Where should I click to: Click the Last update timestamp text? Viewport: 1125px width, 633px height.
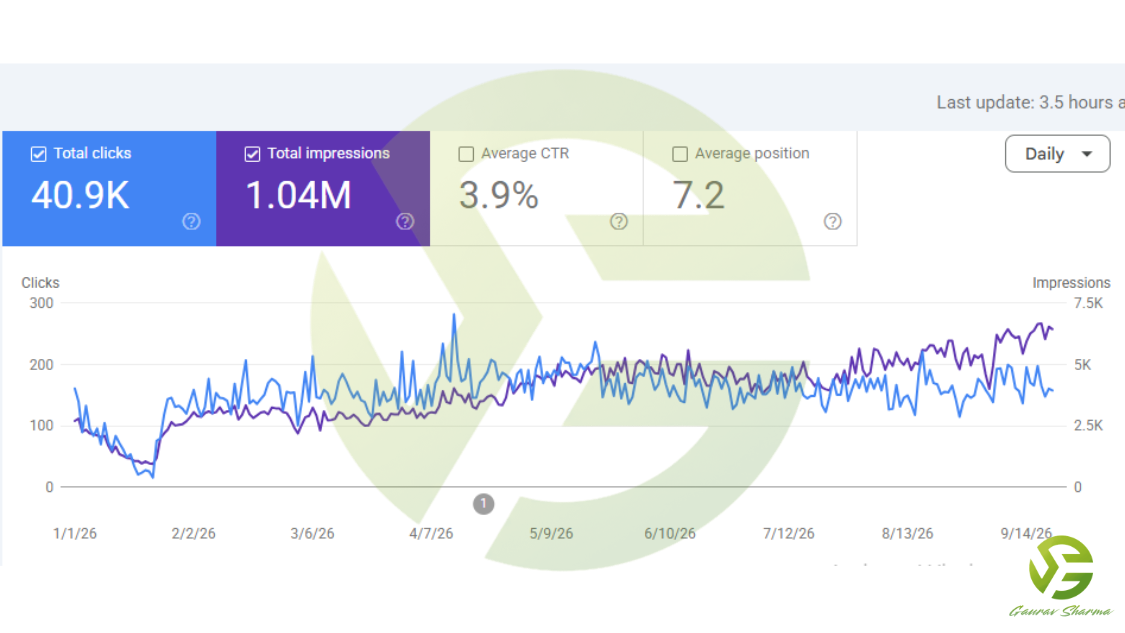[x=1030, y=103]
